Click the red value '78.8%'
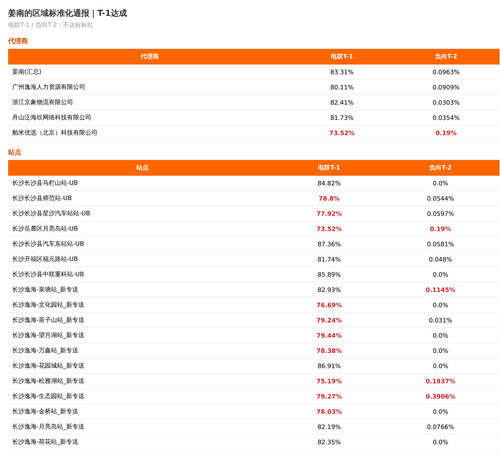Image resolution: width=500 pixels, height=458 pixels. pyautogui.click(x=329, y=199)
